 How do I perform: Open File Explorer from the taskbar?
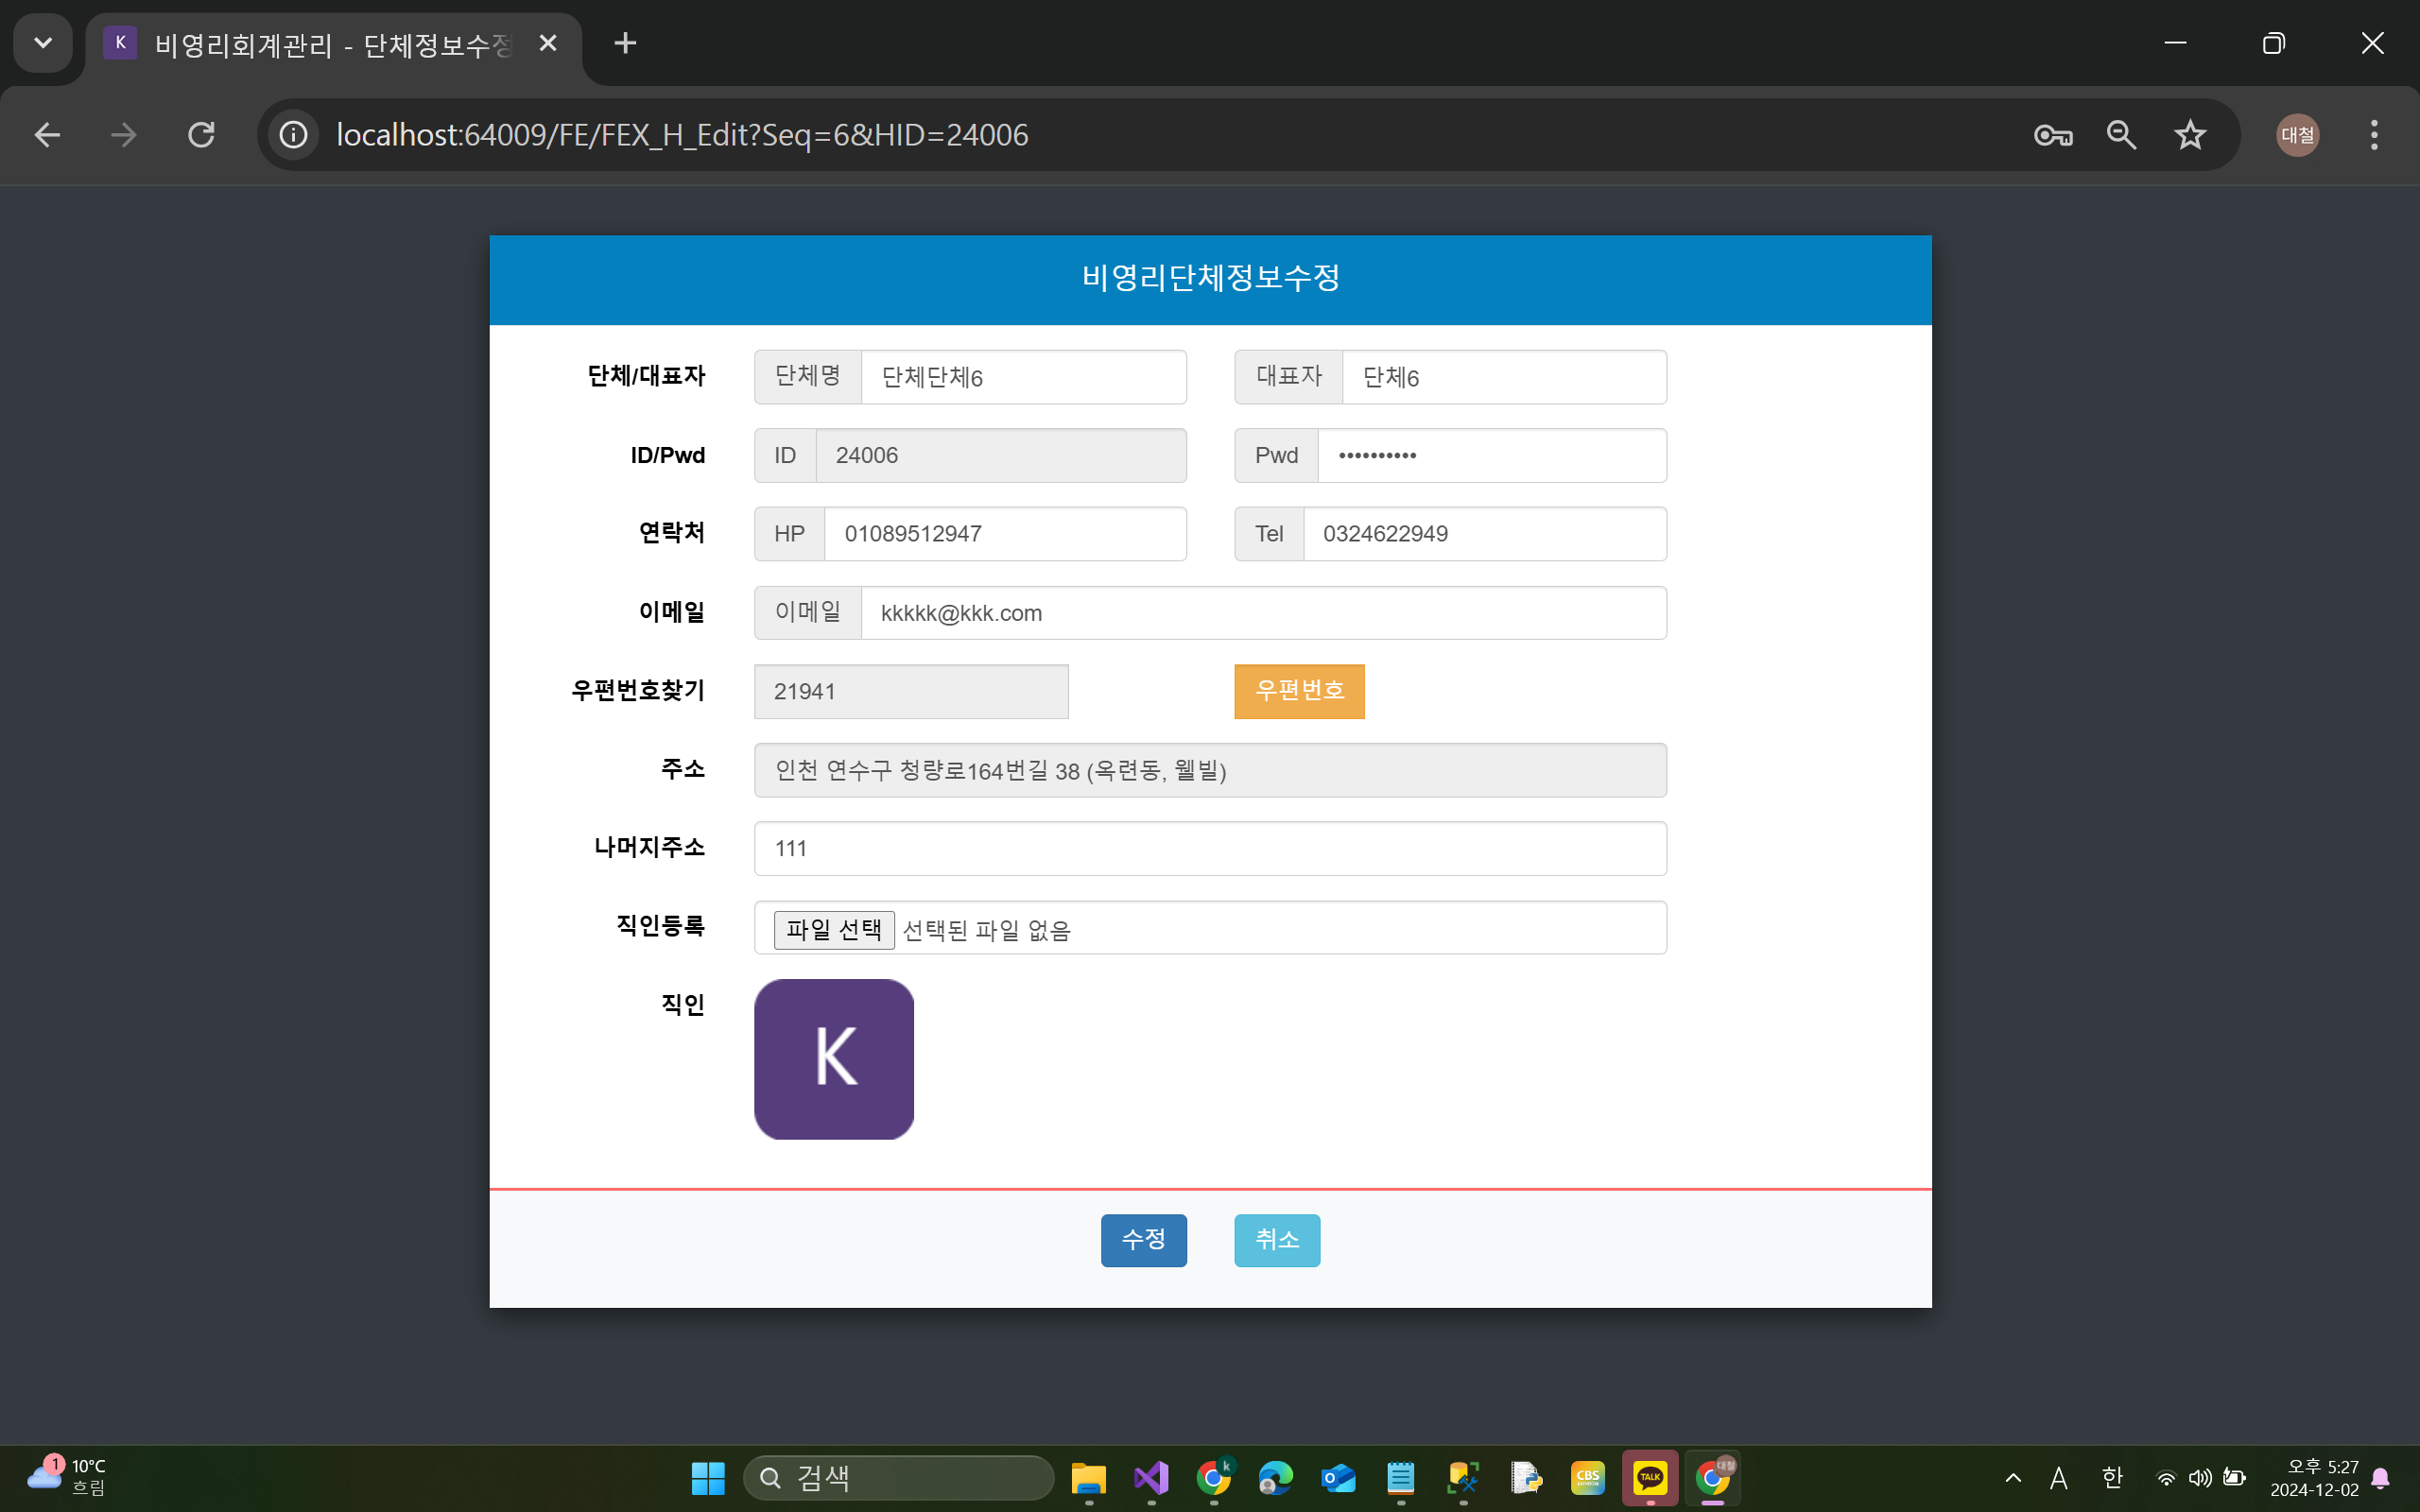1088,1478
